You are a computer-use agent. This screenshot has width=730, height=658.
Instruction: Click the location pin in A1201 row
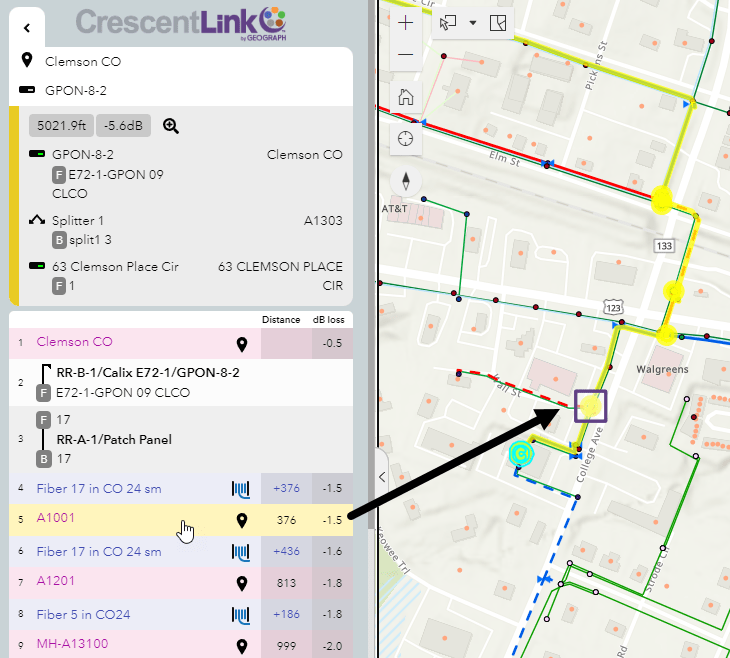coord(242,583)
